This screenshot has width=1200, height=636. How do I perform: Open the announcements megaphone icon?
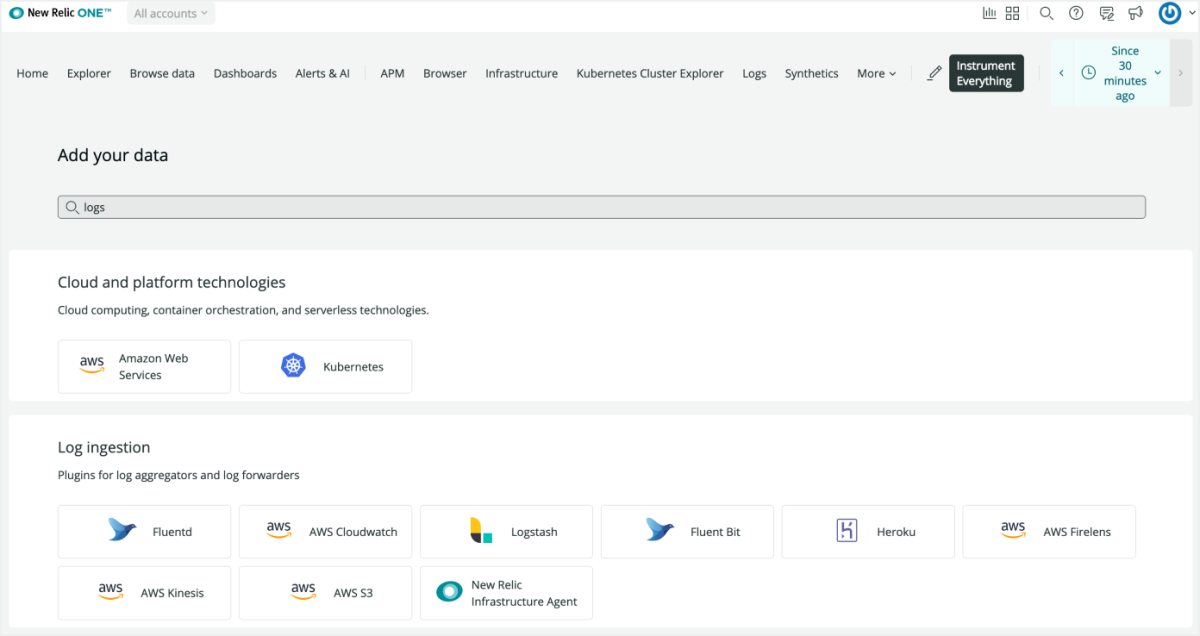(1135, 13)
